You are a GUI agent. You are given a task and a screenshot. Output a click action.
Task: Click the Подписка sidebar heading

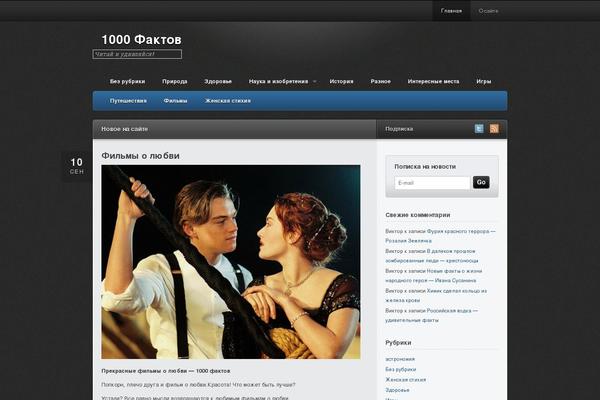tap(399, 129)
